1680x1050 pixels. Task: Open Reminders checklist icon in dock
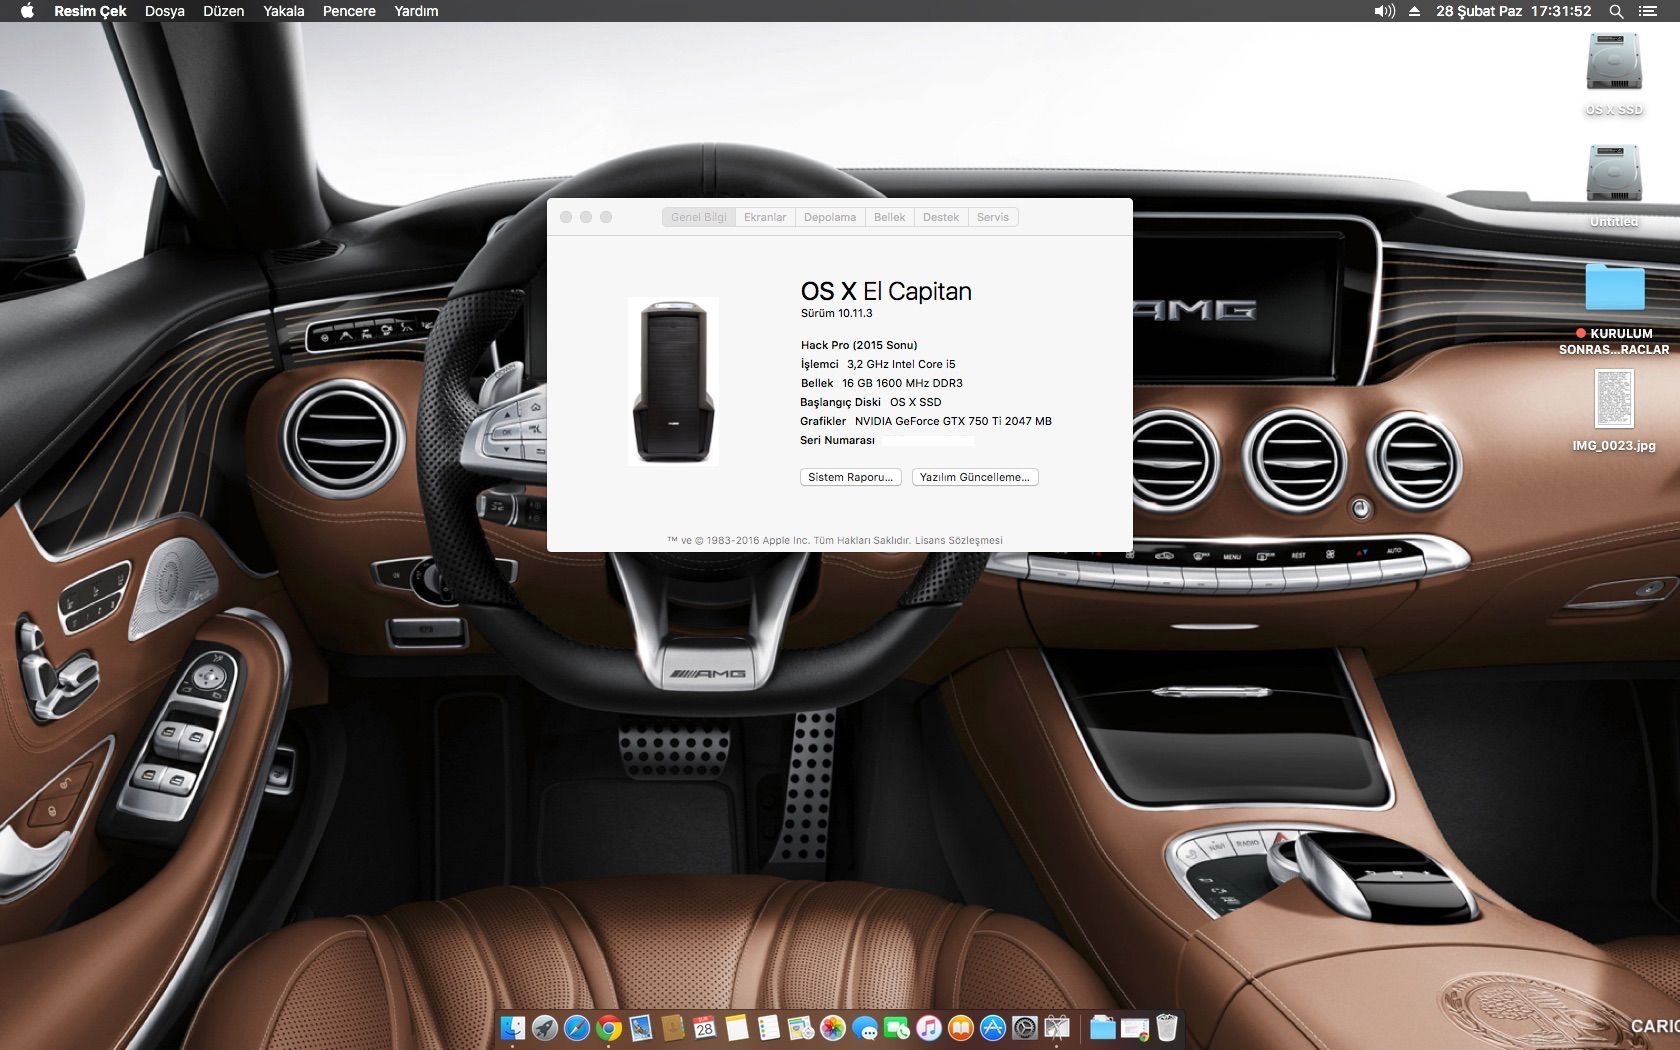(769, 1027)
